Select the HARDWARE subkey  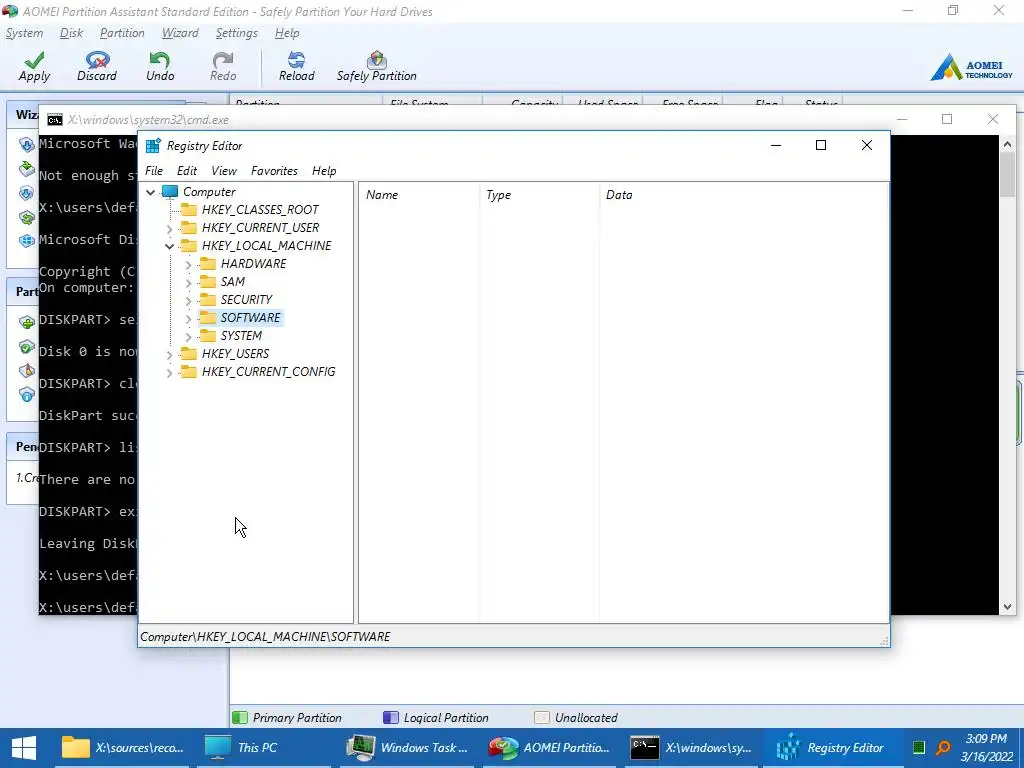(253, 263)
